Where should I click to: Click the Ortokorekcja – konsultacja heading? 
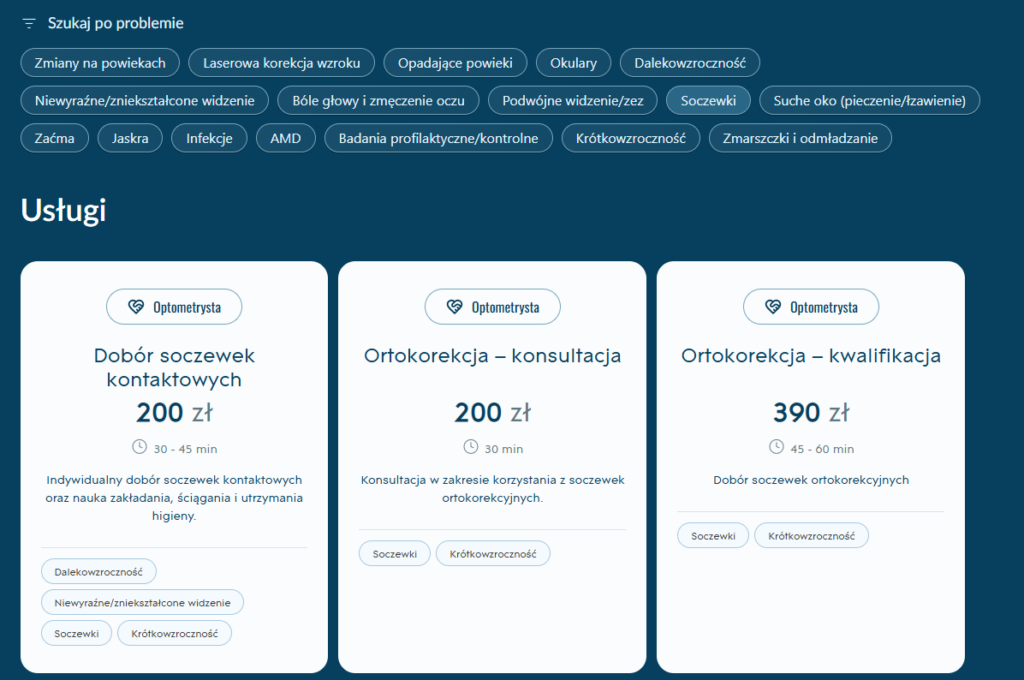(492, 356)
